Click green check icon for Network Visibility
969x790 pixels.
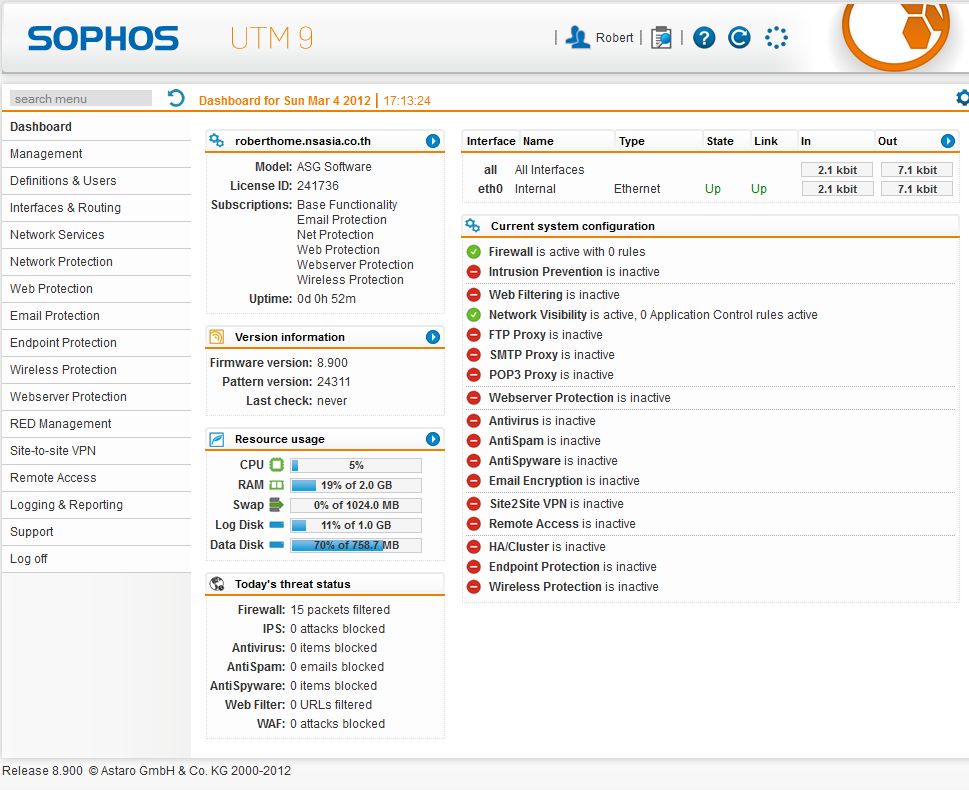point(473,315)
